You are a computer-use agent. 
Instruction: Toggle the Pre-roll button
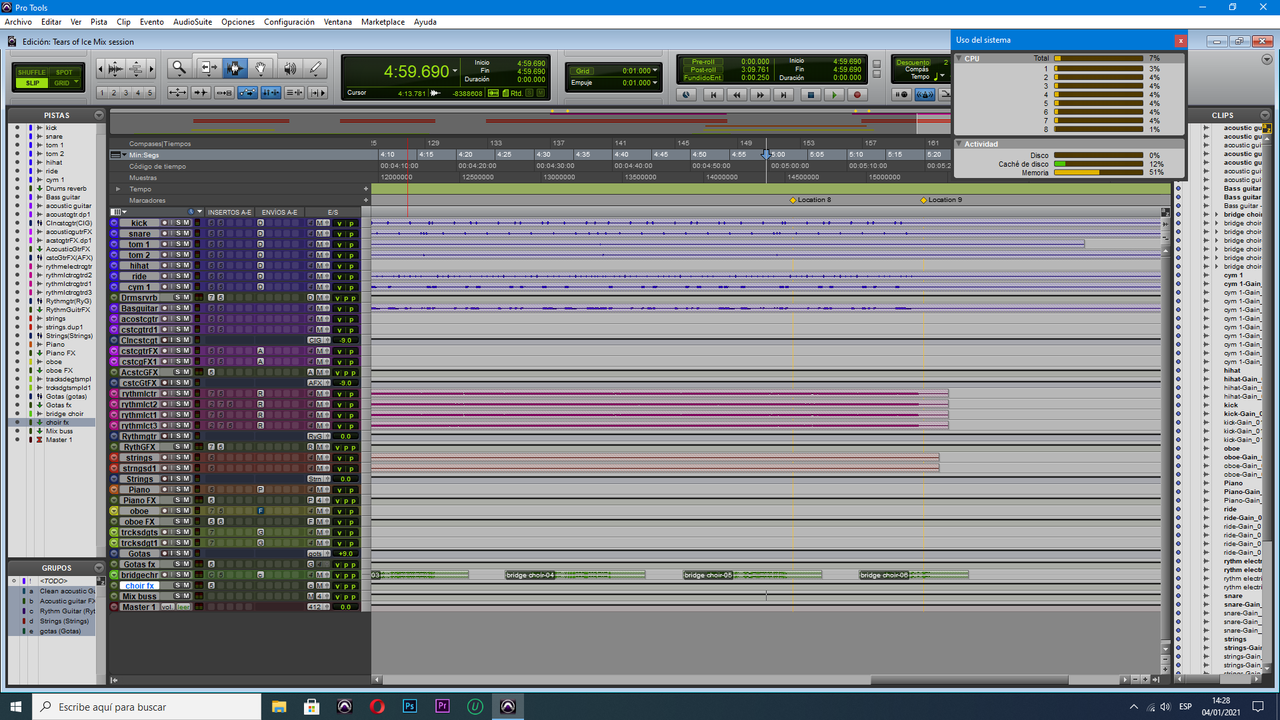click(x=702, y=61)
